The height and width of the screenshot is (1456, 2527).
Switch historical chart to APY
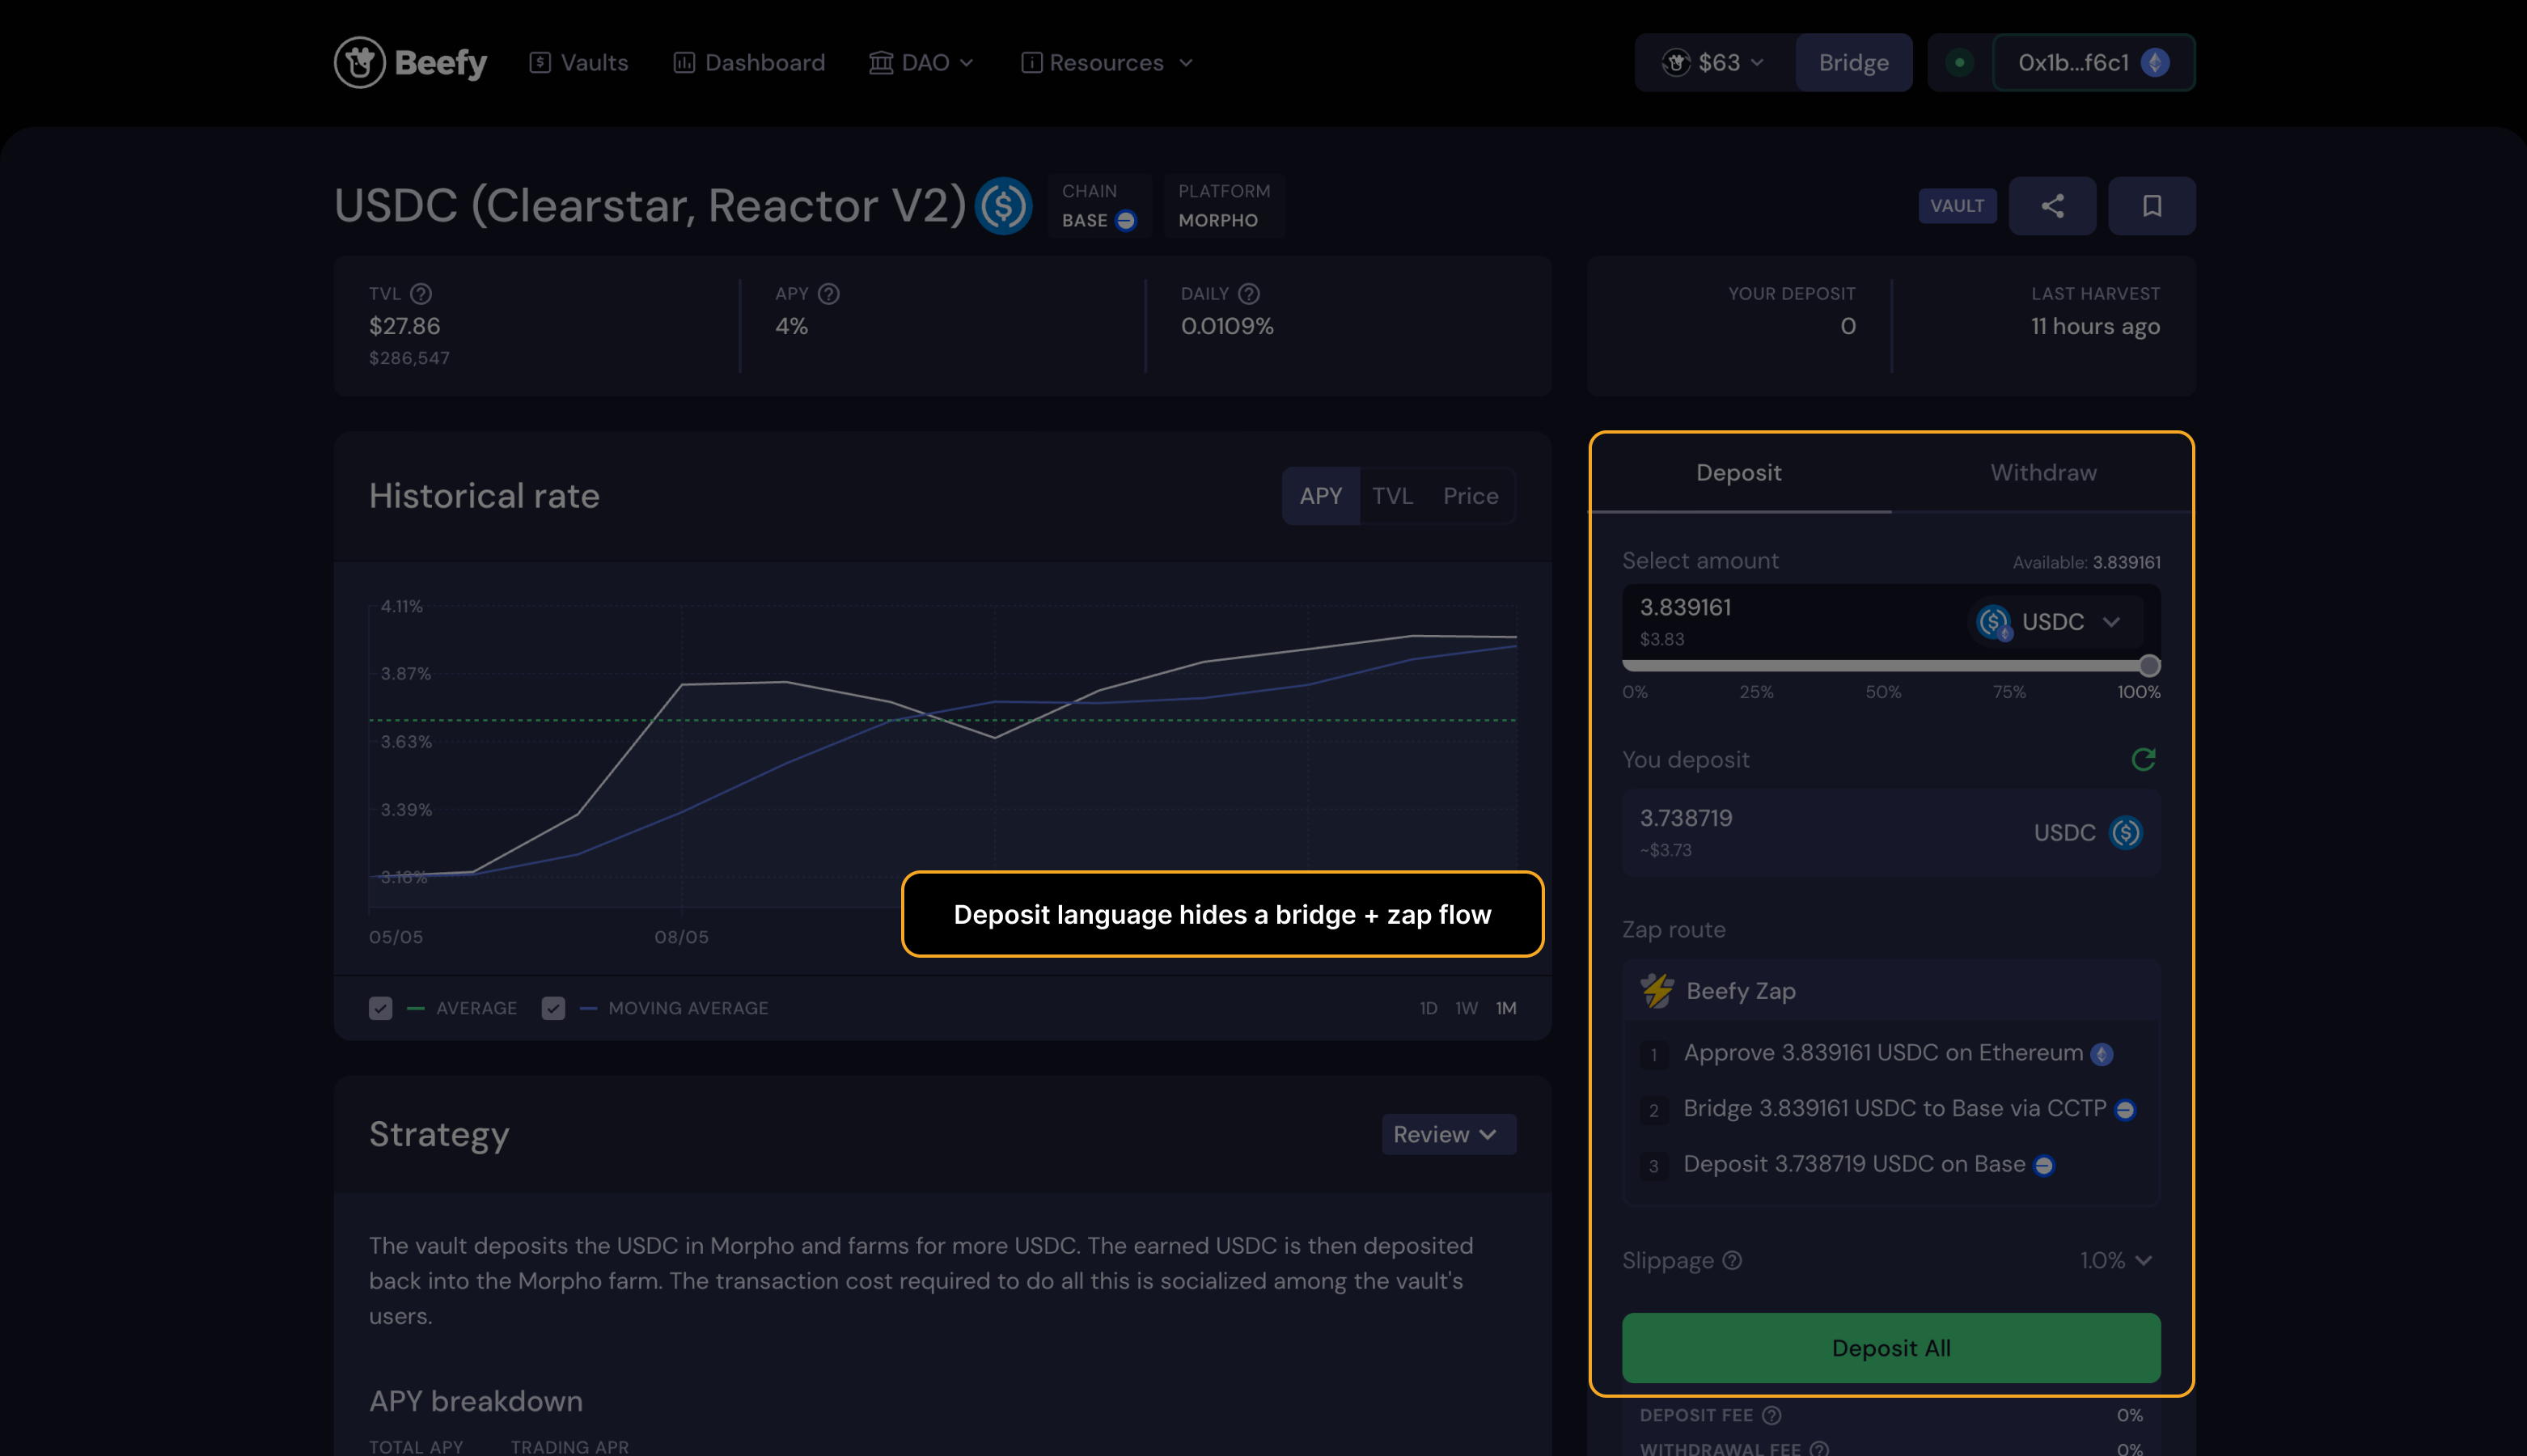[1320, 496]
